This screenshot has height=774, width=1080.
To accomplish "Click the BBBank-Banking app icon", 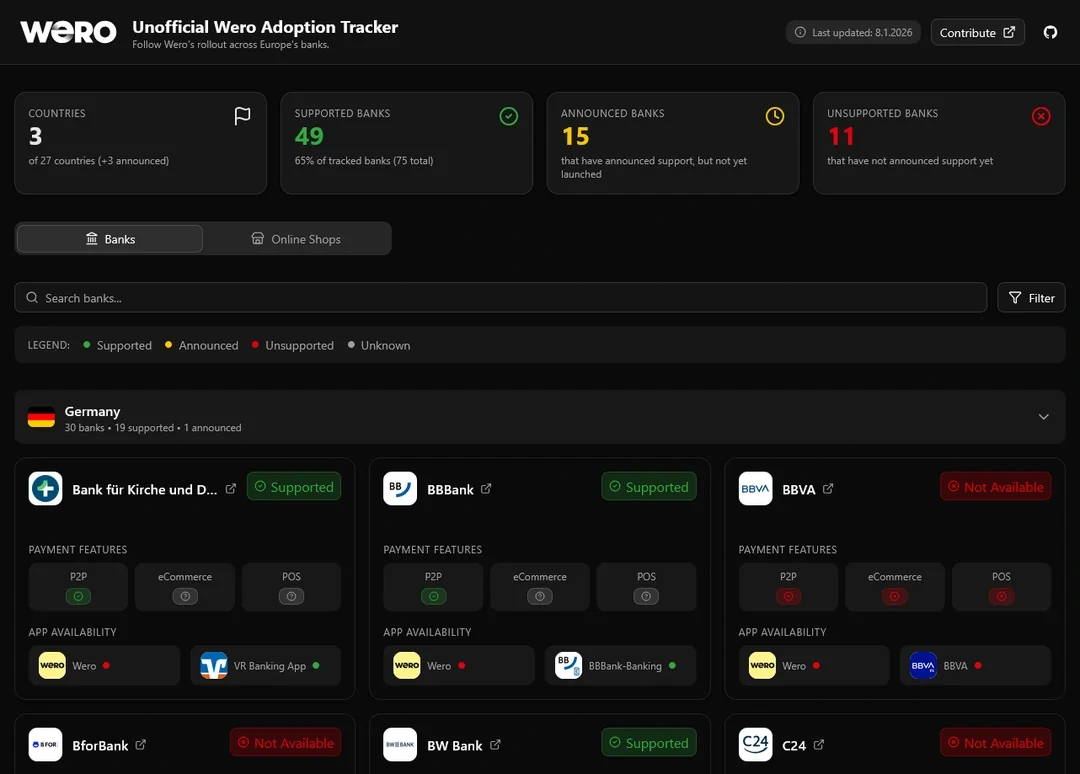I will pos(569,666).
